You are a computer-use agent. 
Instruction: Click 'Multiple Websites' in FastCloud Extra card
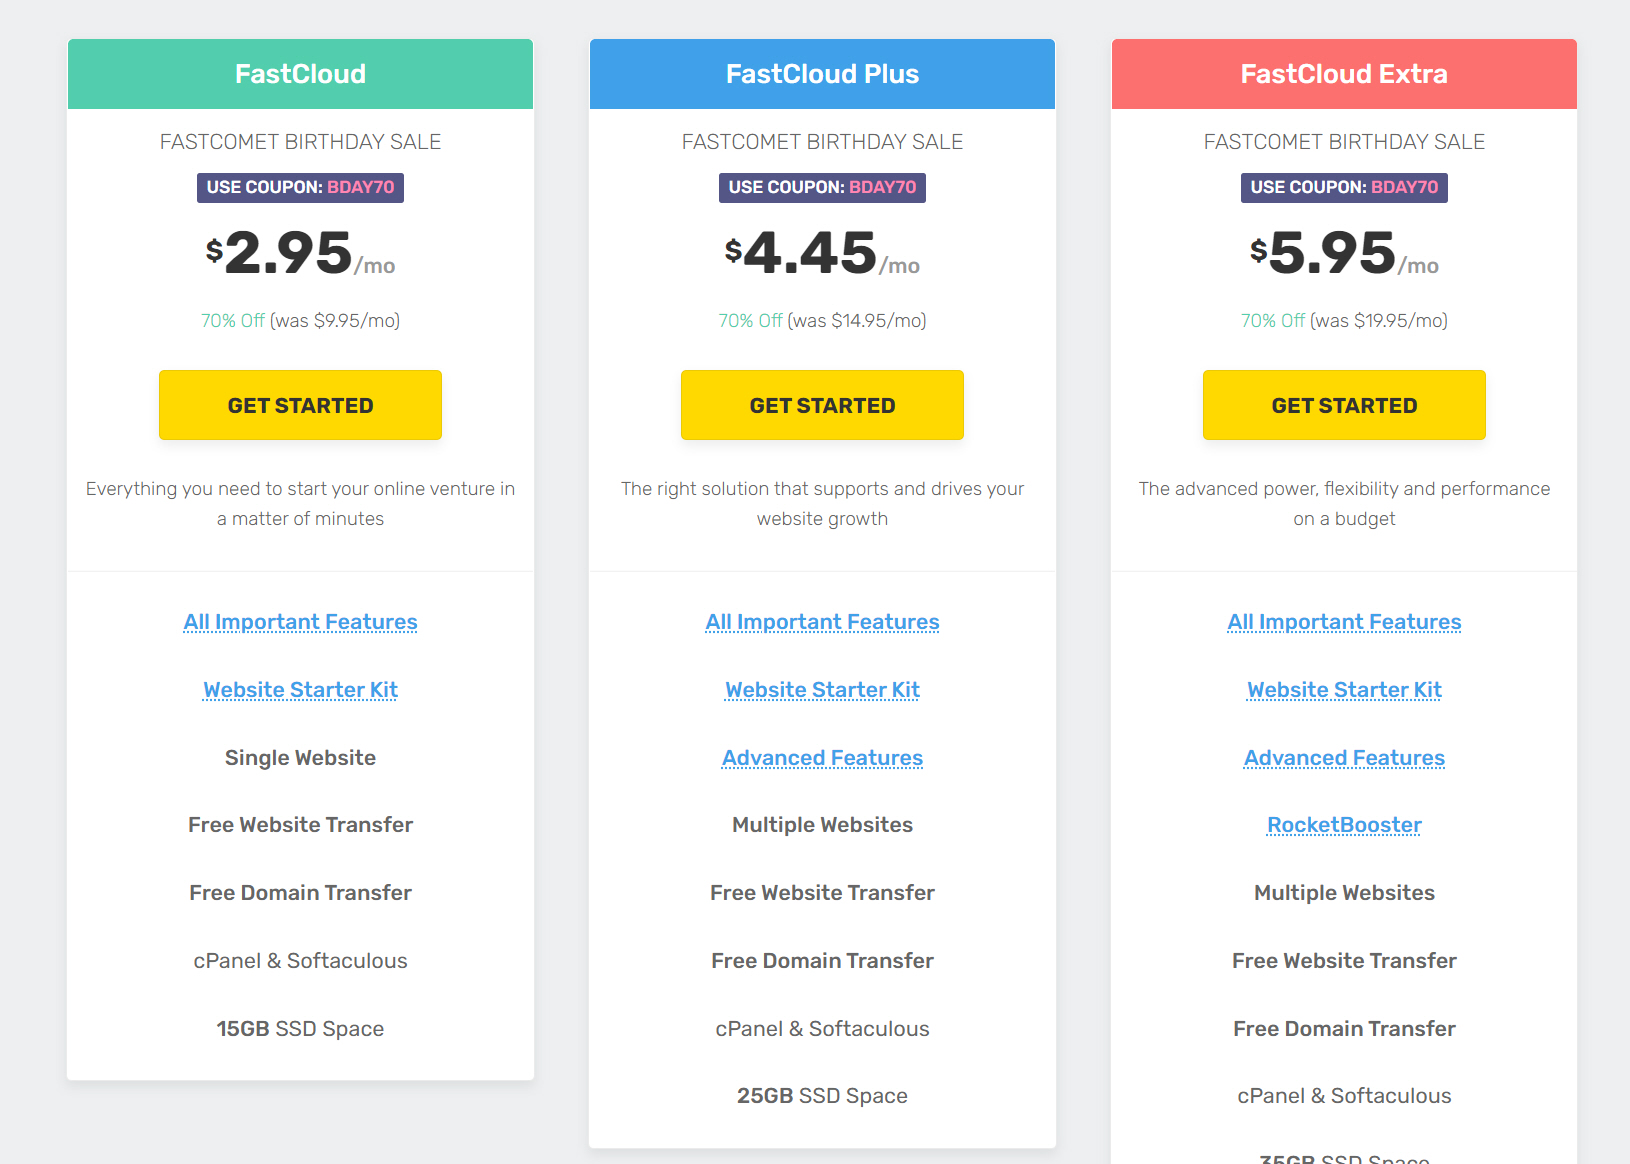pos(1344,893)
